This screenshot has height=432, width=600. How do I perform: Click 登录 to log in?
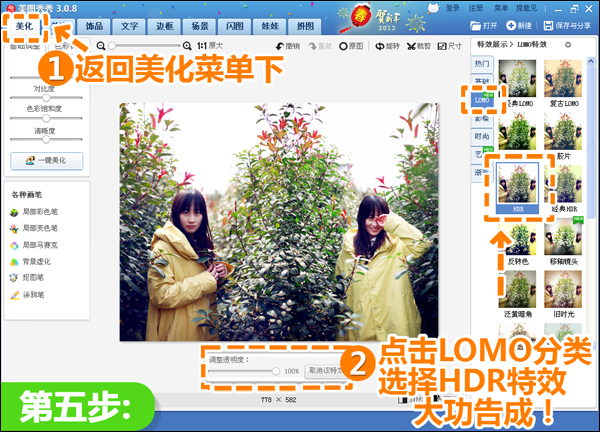[452, 8]
